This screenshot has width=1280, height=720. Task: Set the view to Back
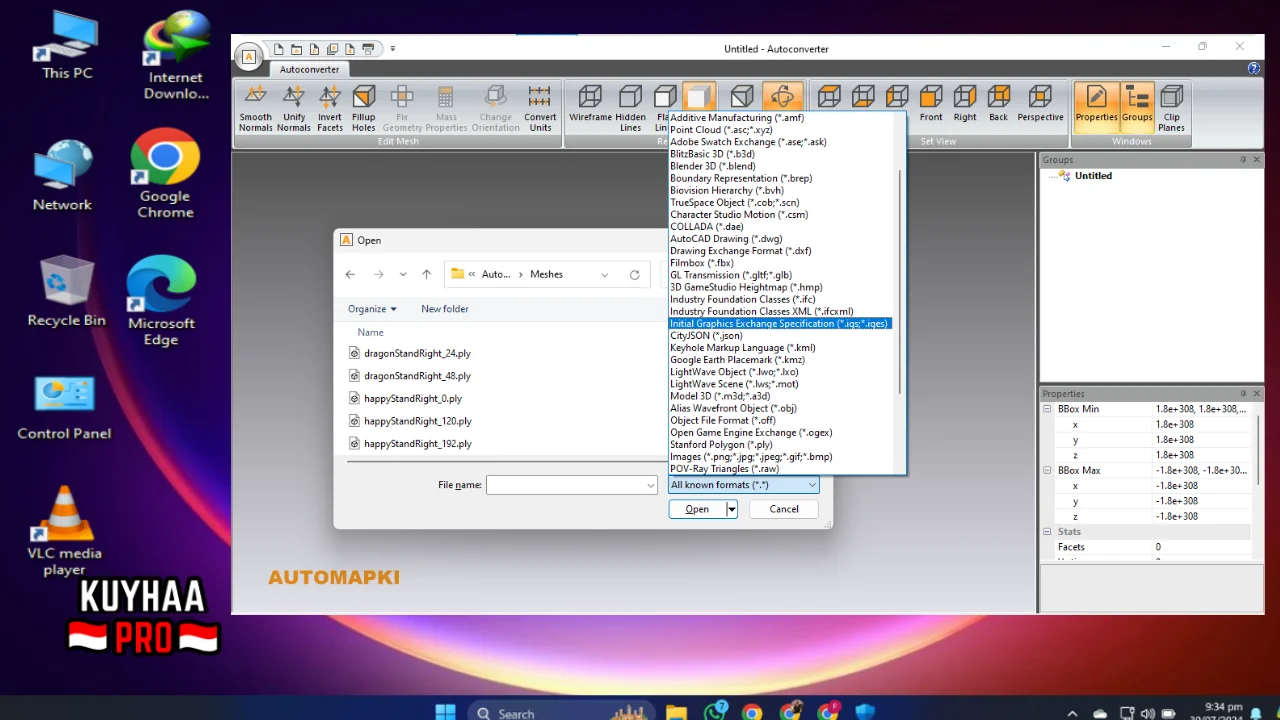click(999, 104)
